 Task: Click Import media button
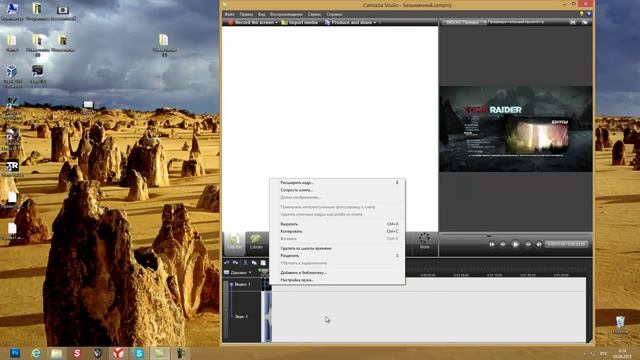click(x=300, y=22)
